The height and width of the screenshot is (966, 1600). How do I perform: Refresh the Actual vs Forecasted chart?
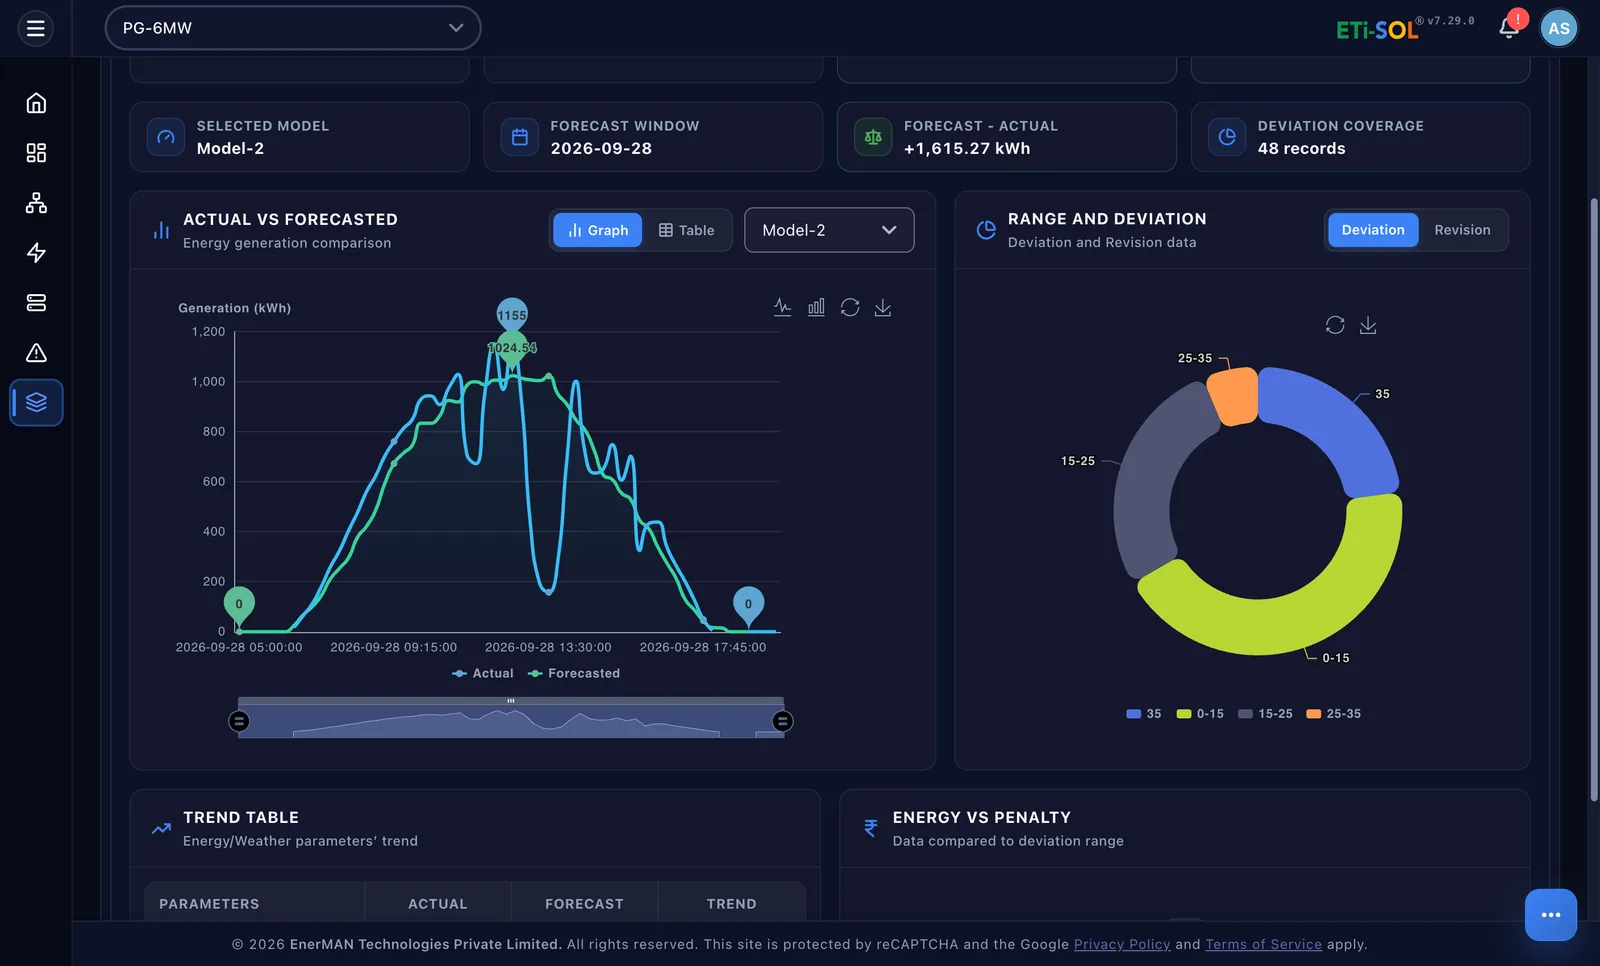coord(850,307)
